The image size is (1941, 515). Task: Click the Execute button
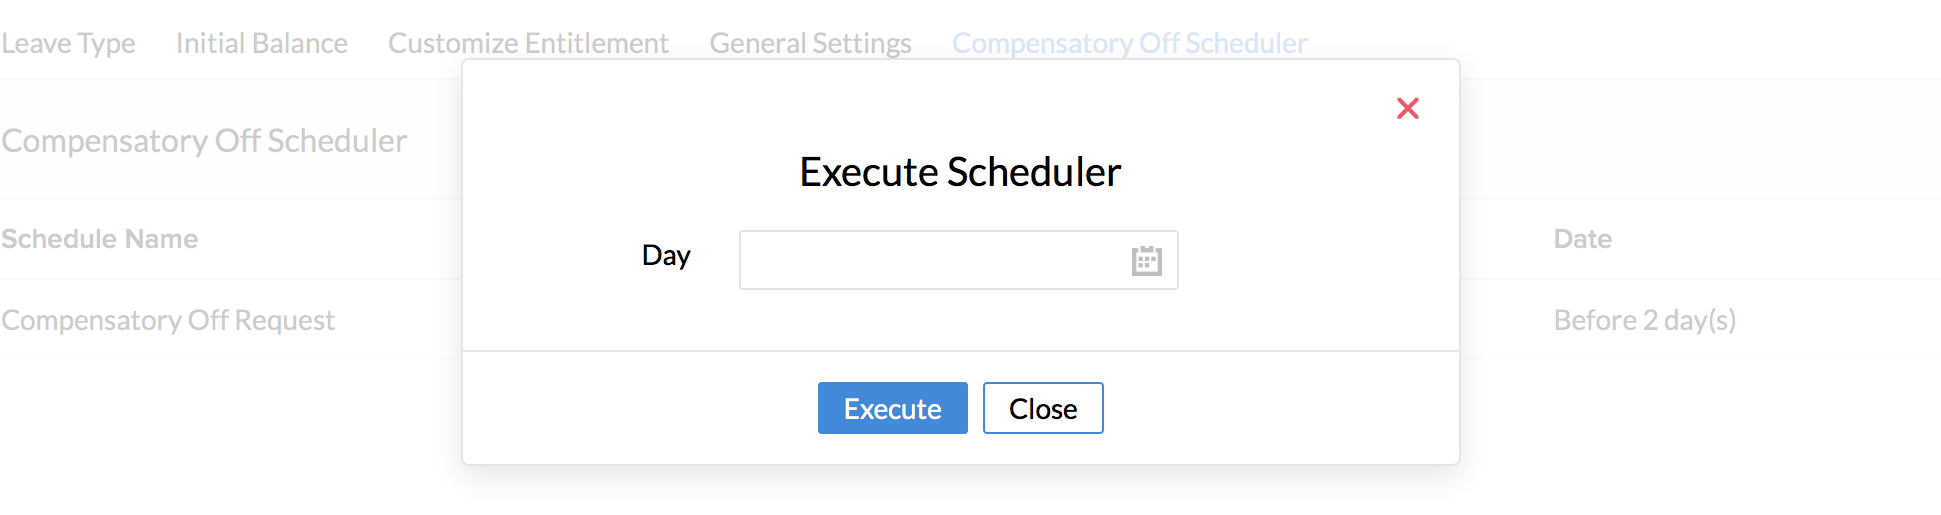(x=892, y=408)
